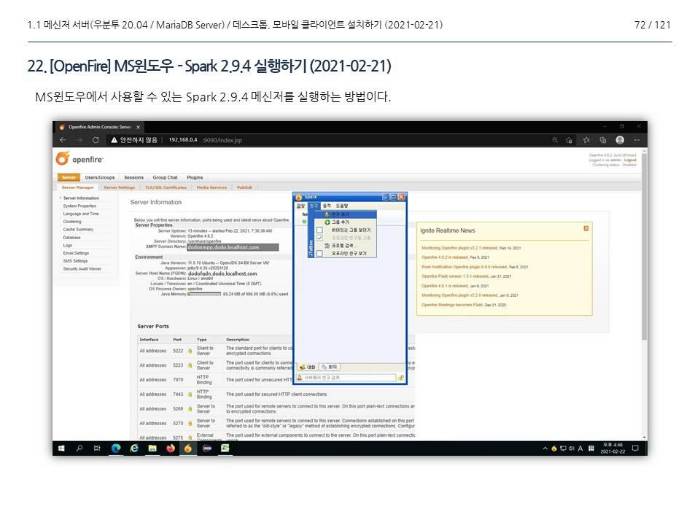Screen dimensions: 700x525
Task: Open the Group Chat tab
Action: pos(165,177)
